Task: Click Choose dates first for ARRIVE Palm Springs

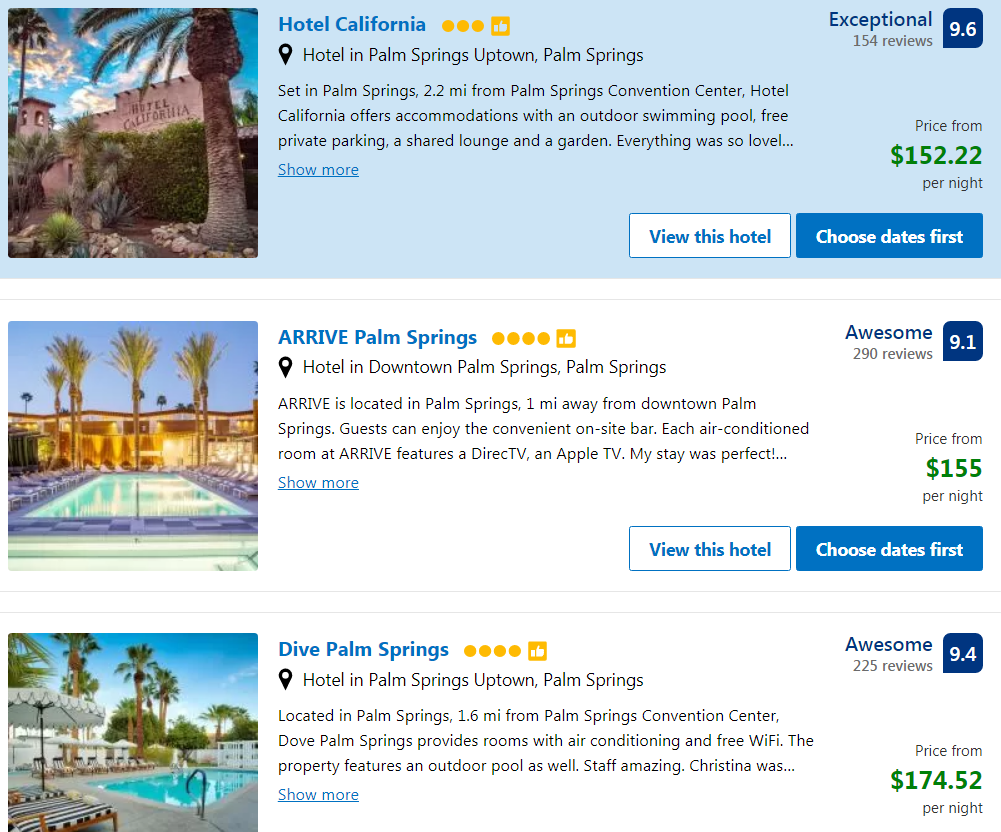Action: pyautogui.click(x=888, y=548)
